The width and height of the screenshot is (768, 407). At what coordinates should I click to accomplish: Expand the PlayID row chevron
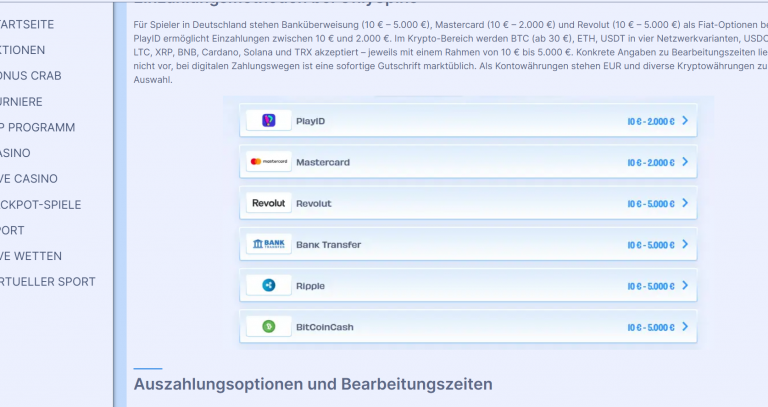(685, 120)
